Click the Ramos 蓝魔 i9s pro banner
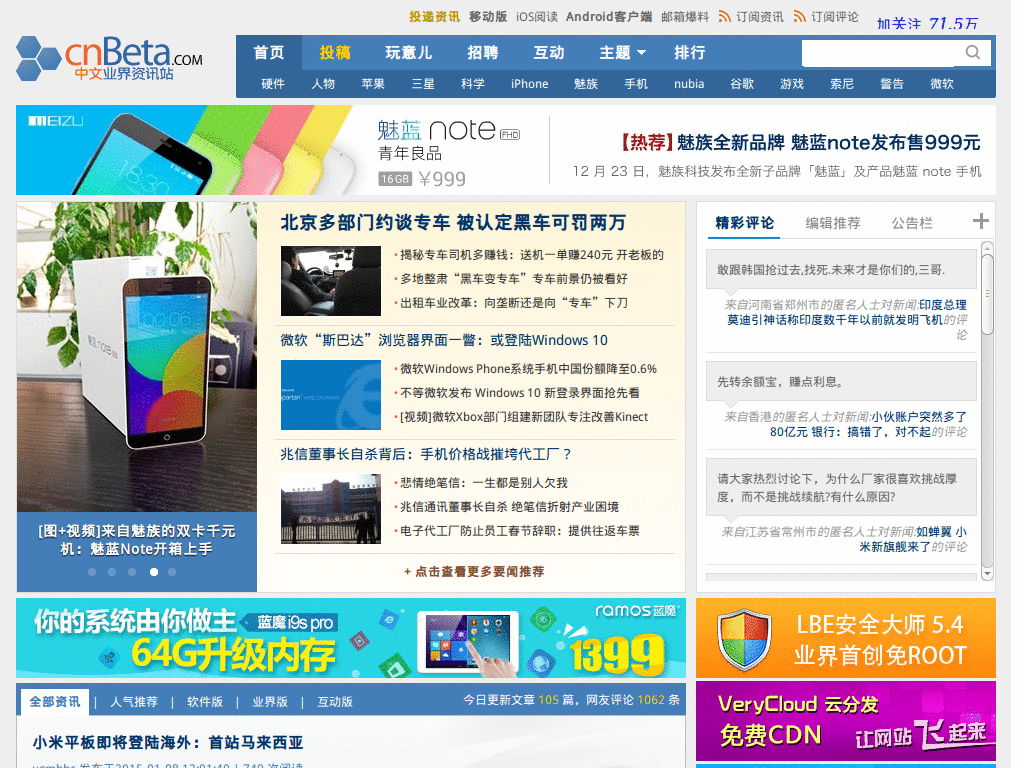This screenshot has width=1024, height=768. (x=351, y=638)
